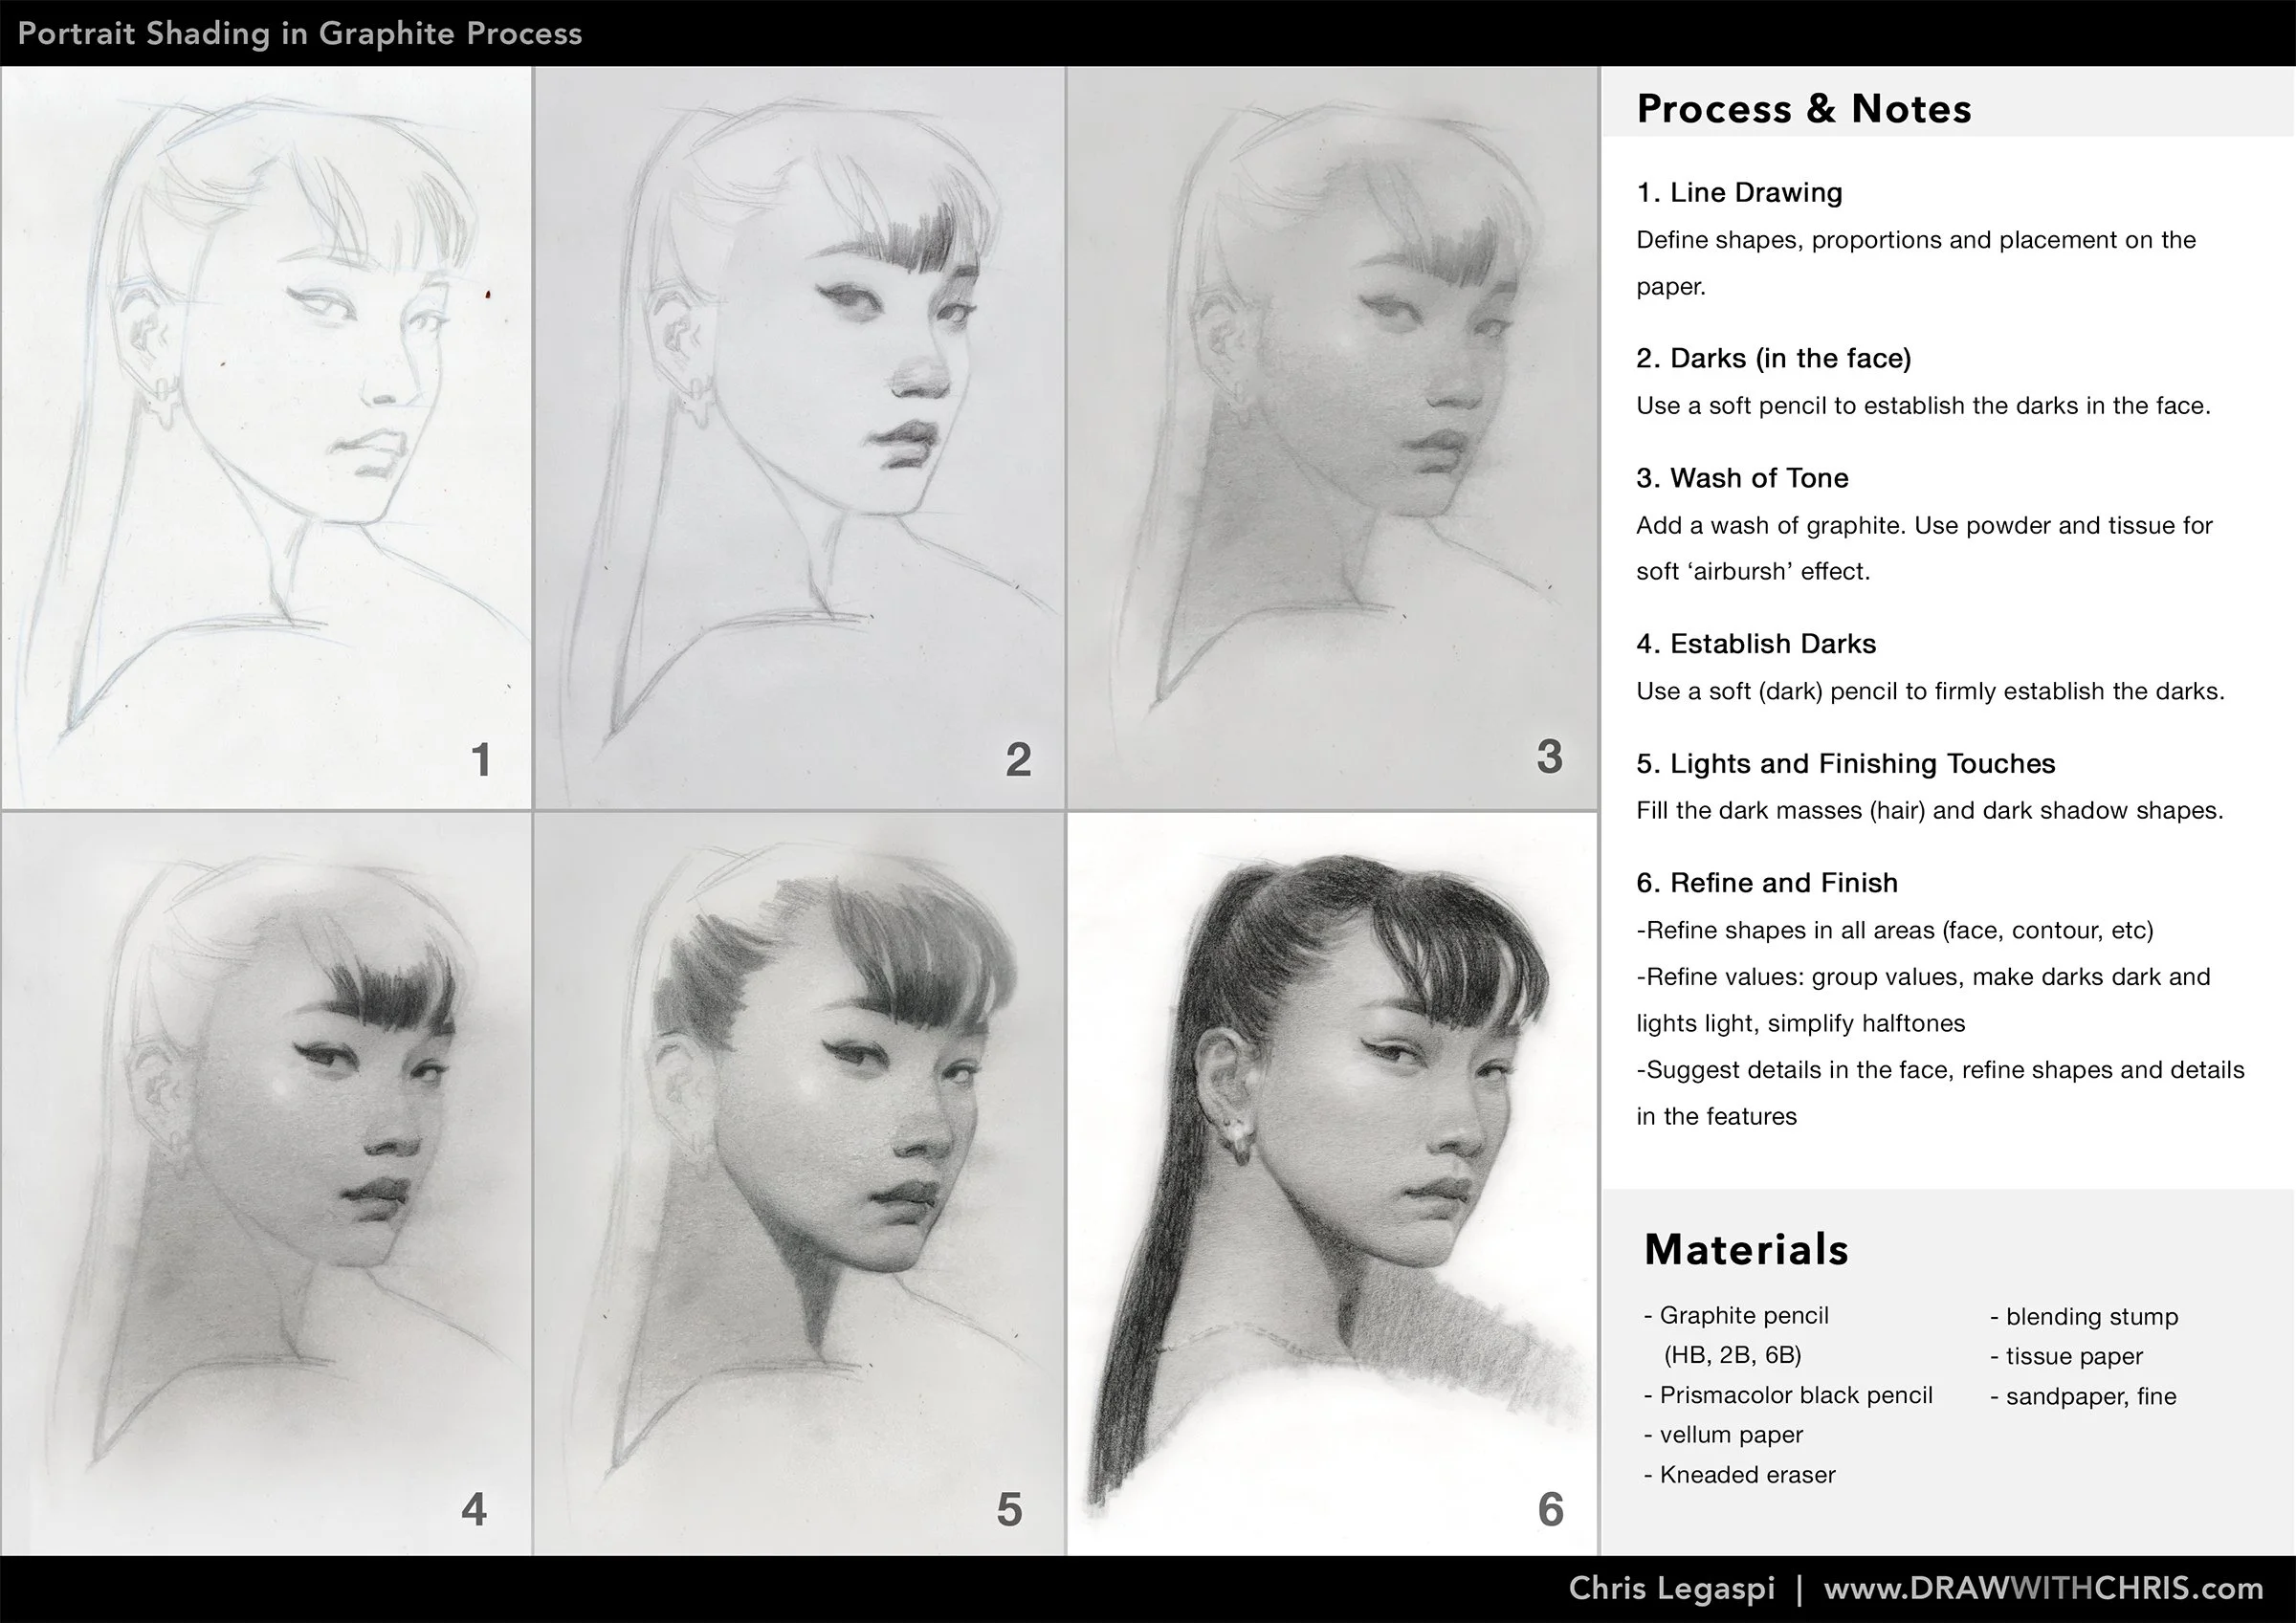The width and height of the screenshot is (2296, 1623).
Task: Open step 4 establish darks portrait
Action: pyautogui.click(x=270, y=1180)
